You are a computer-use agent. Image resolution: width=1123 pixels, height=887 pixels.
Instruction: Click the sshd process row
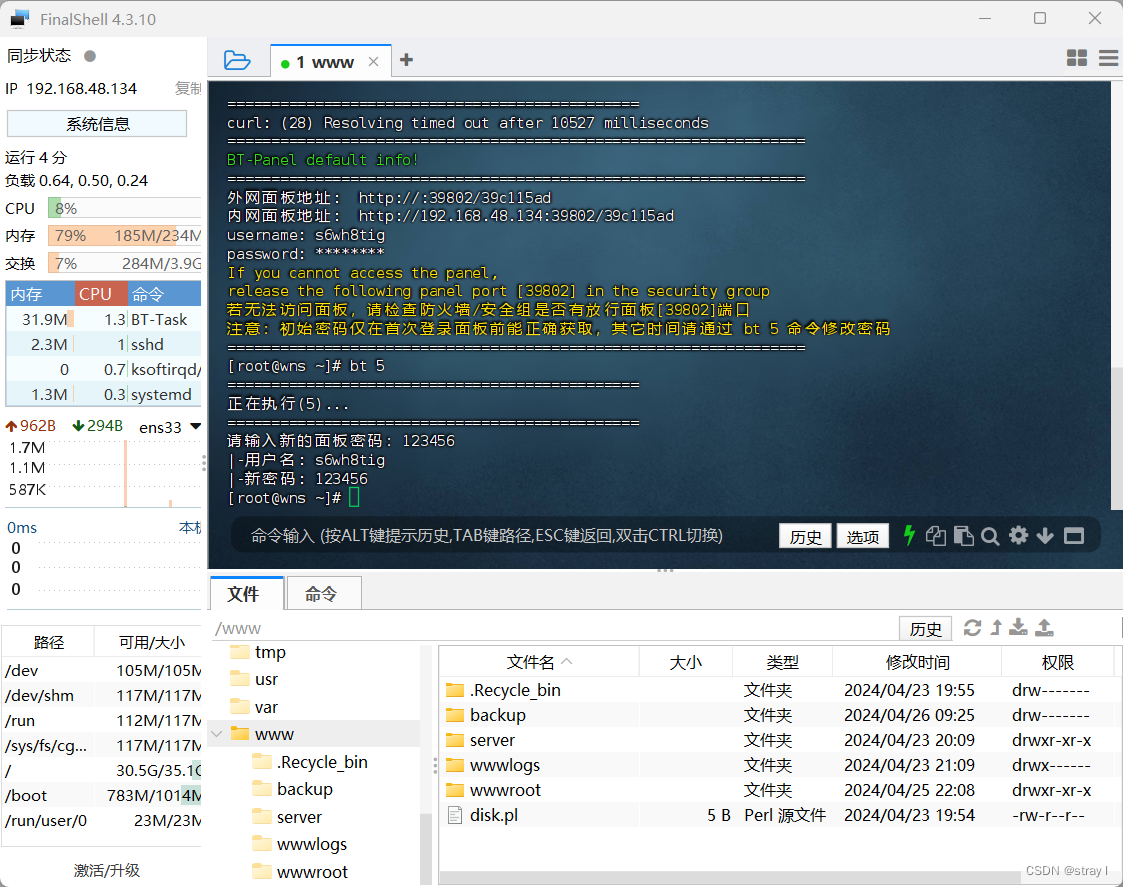point(104,345)
